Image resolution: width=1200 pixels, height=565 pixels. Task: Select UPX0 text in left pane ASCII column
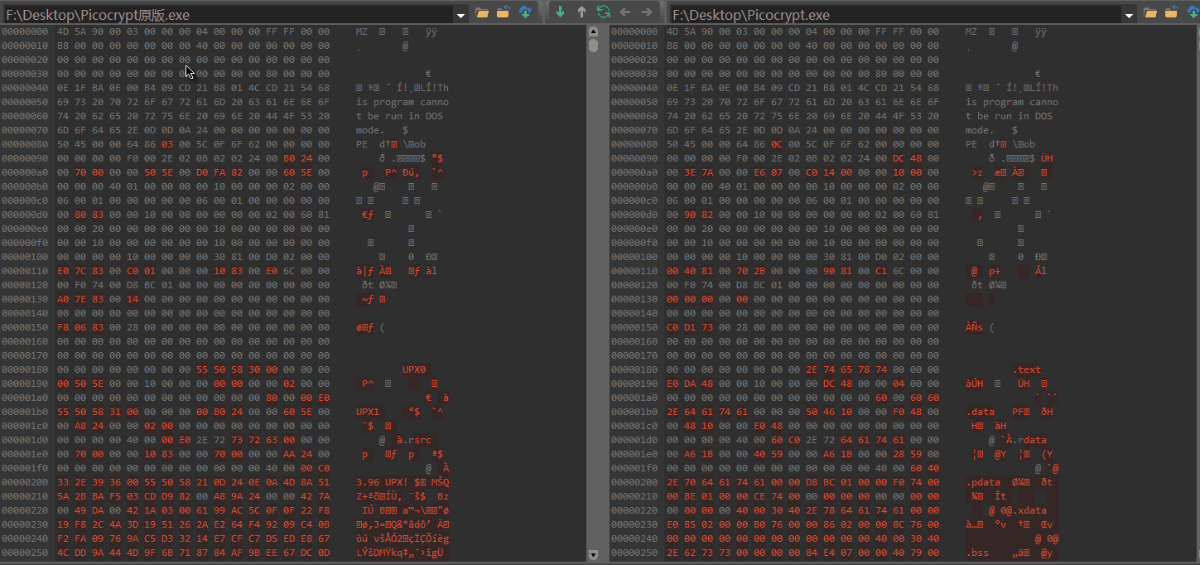point(414,370)
